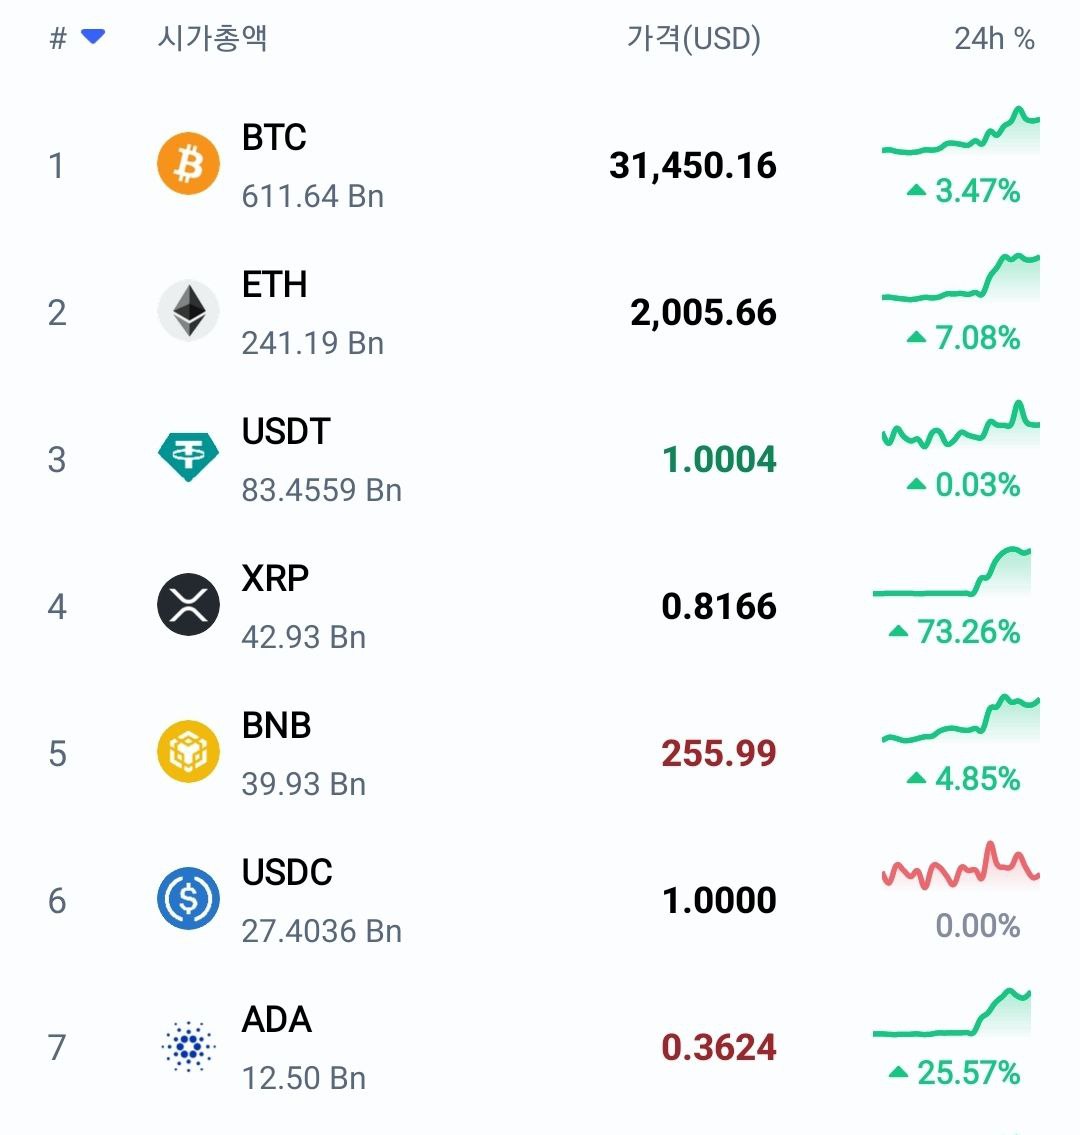Sort by the 가격(USD) column header

(x=694, y=38)
